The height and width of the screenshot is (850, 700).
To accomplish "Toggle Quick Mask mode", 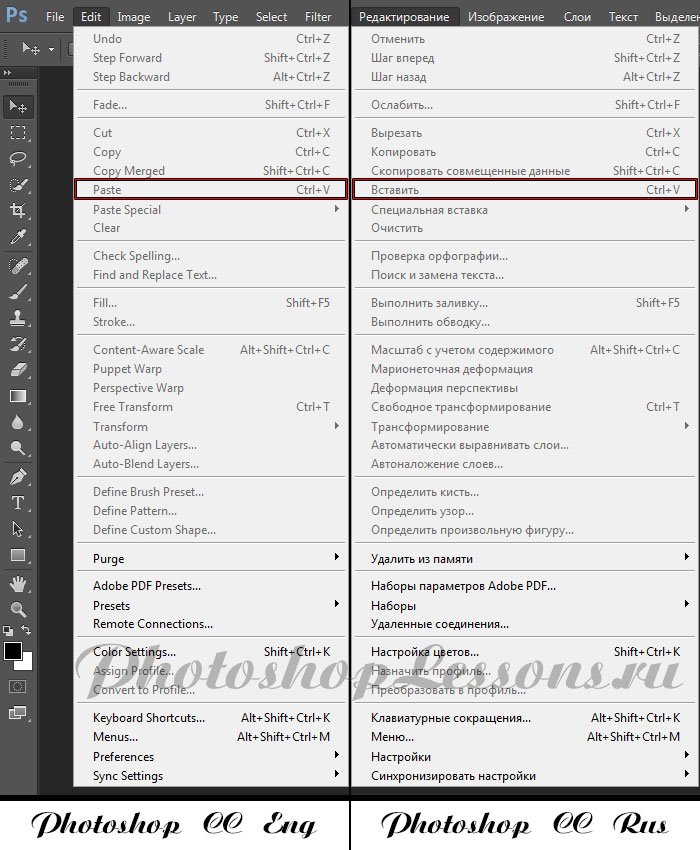I will coord(17,687).
